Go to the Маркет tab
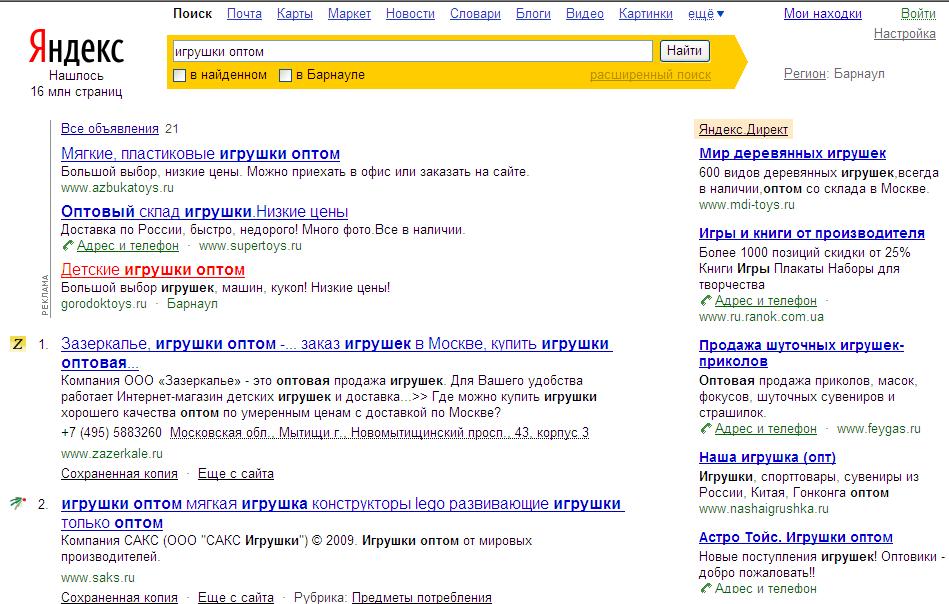Viewport: 949px width, 604px height. (349, 14)
